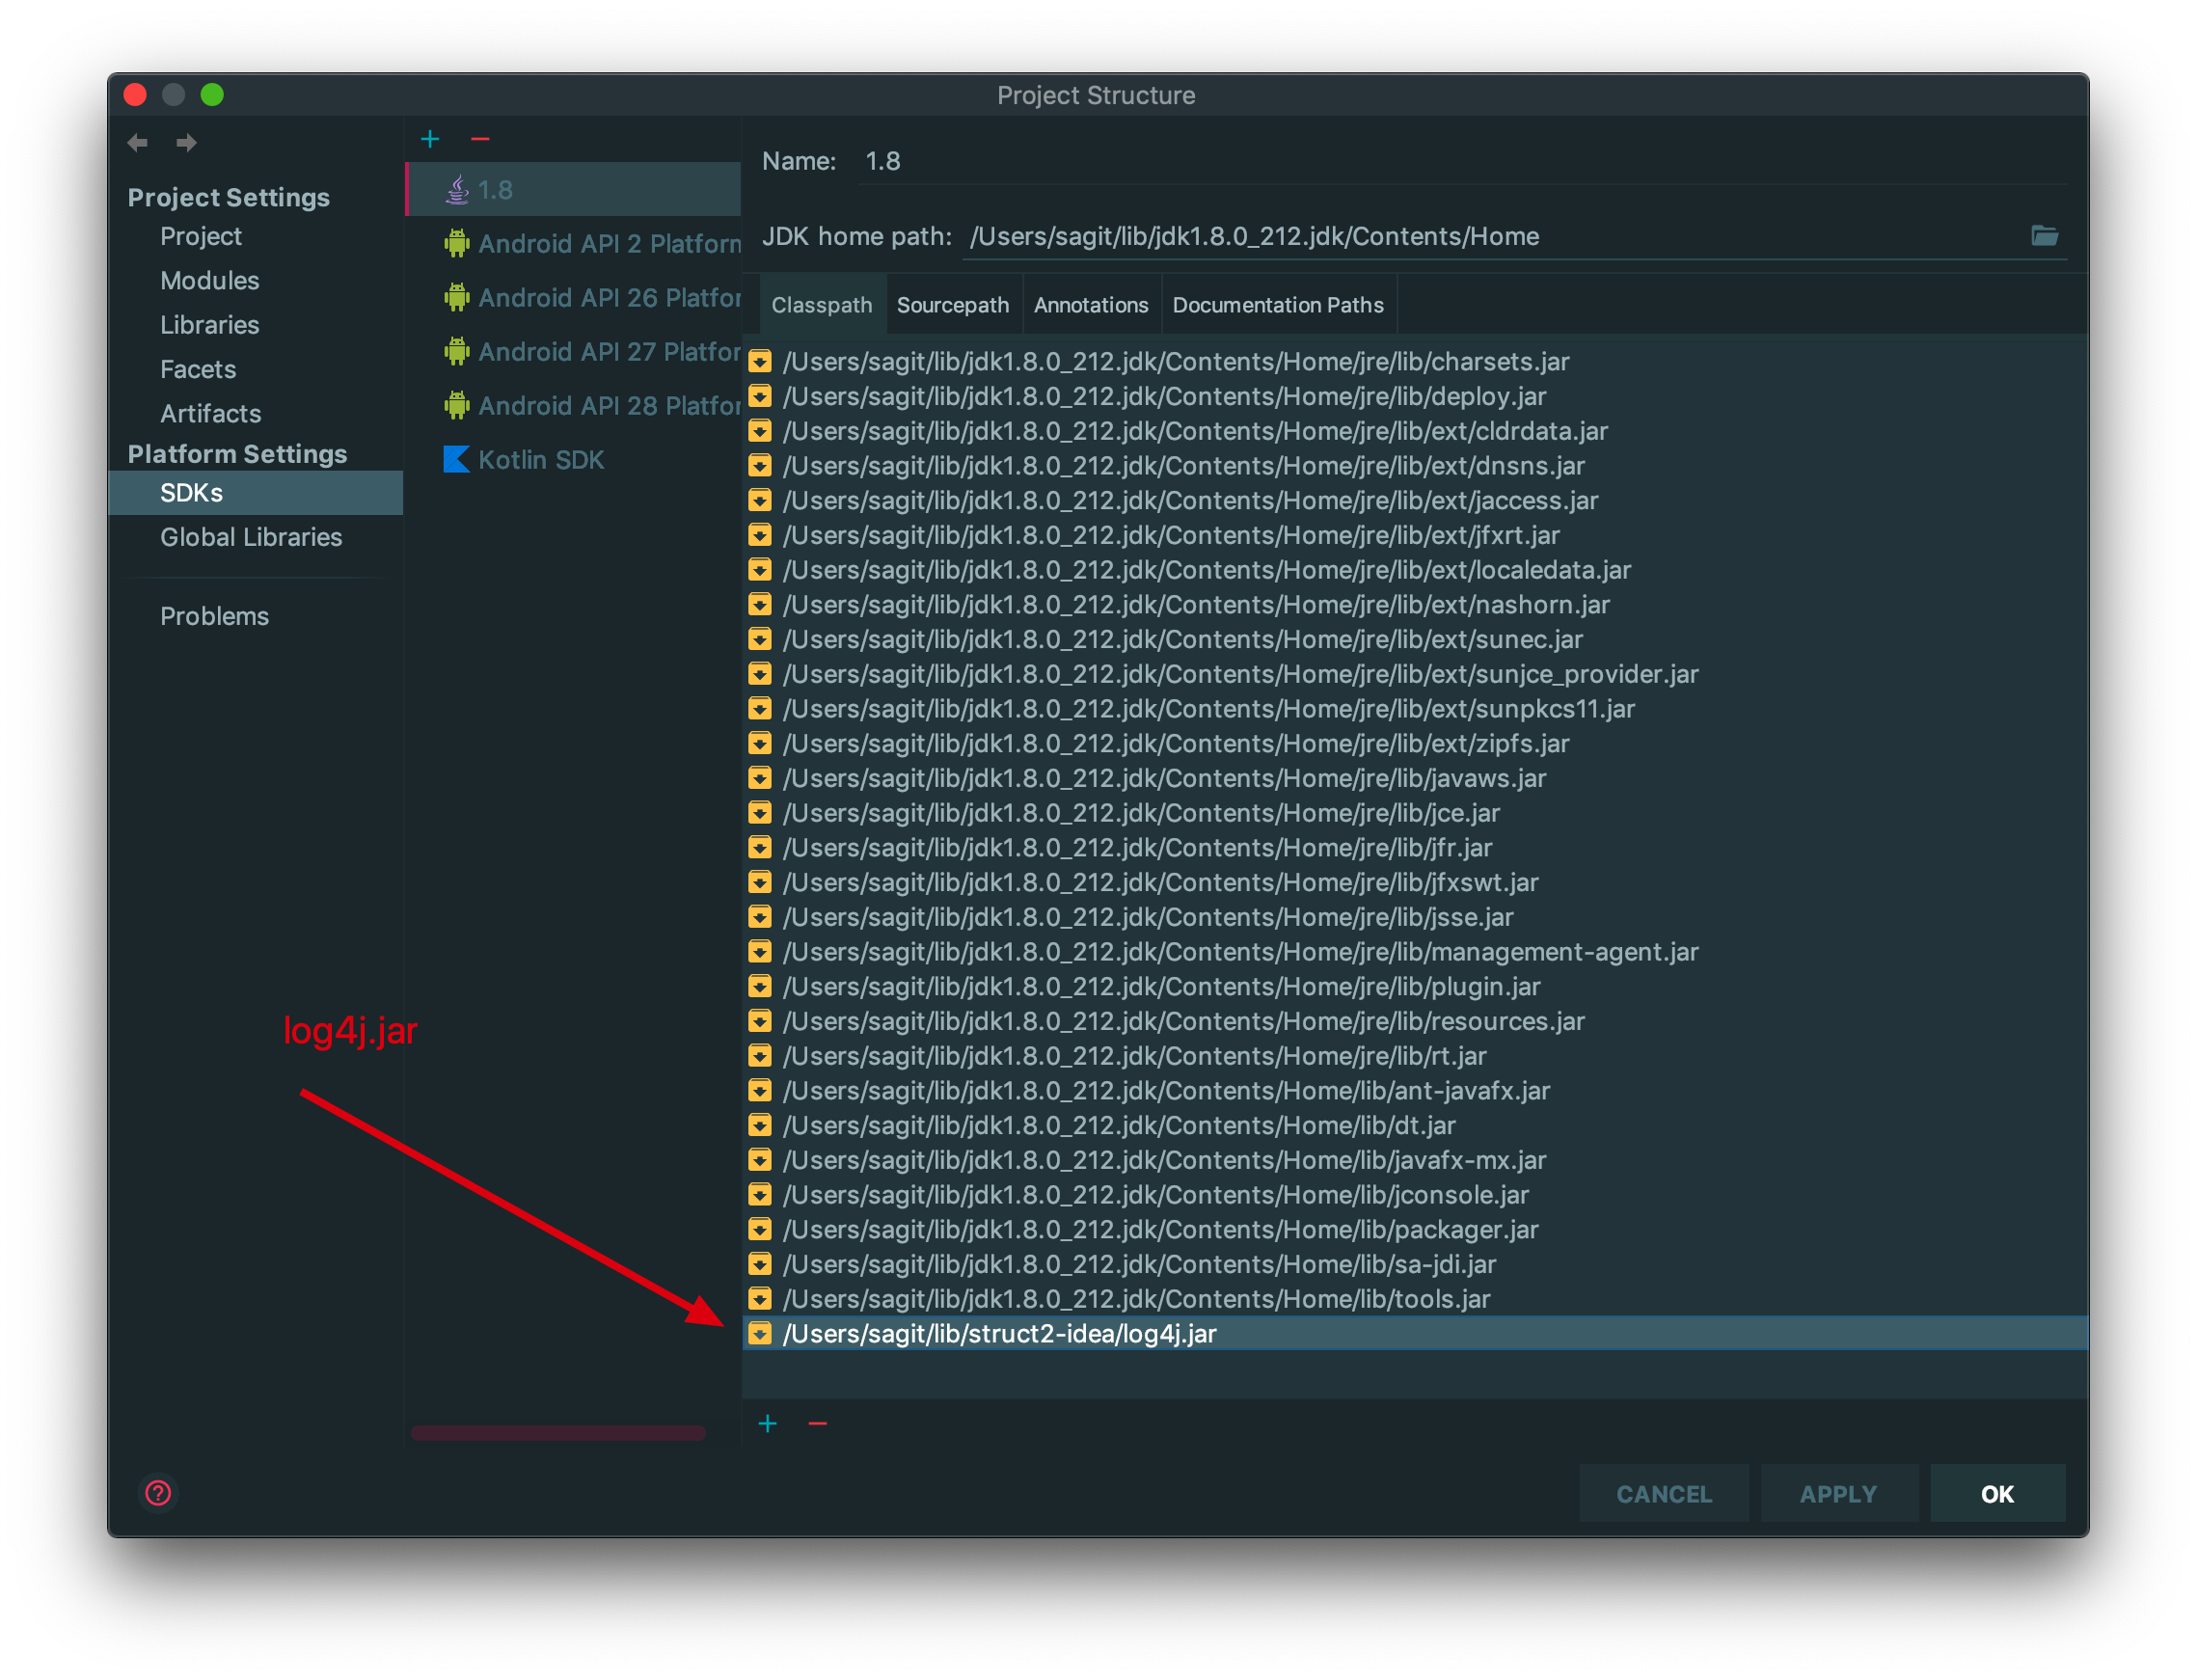
Task: Open the folder browser for JDK home path
Action: 2045,237
